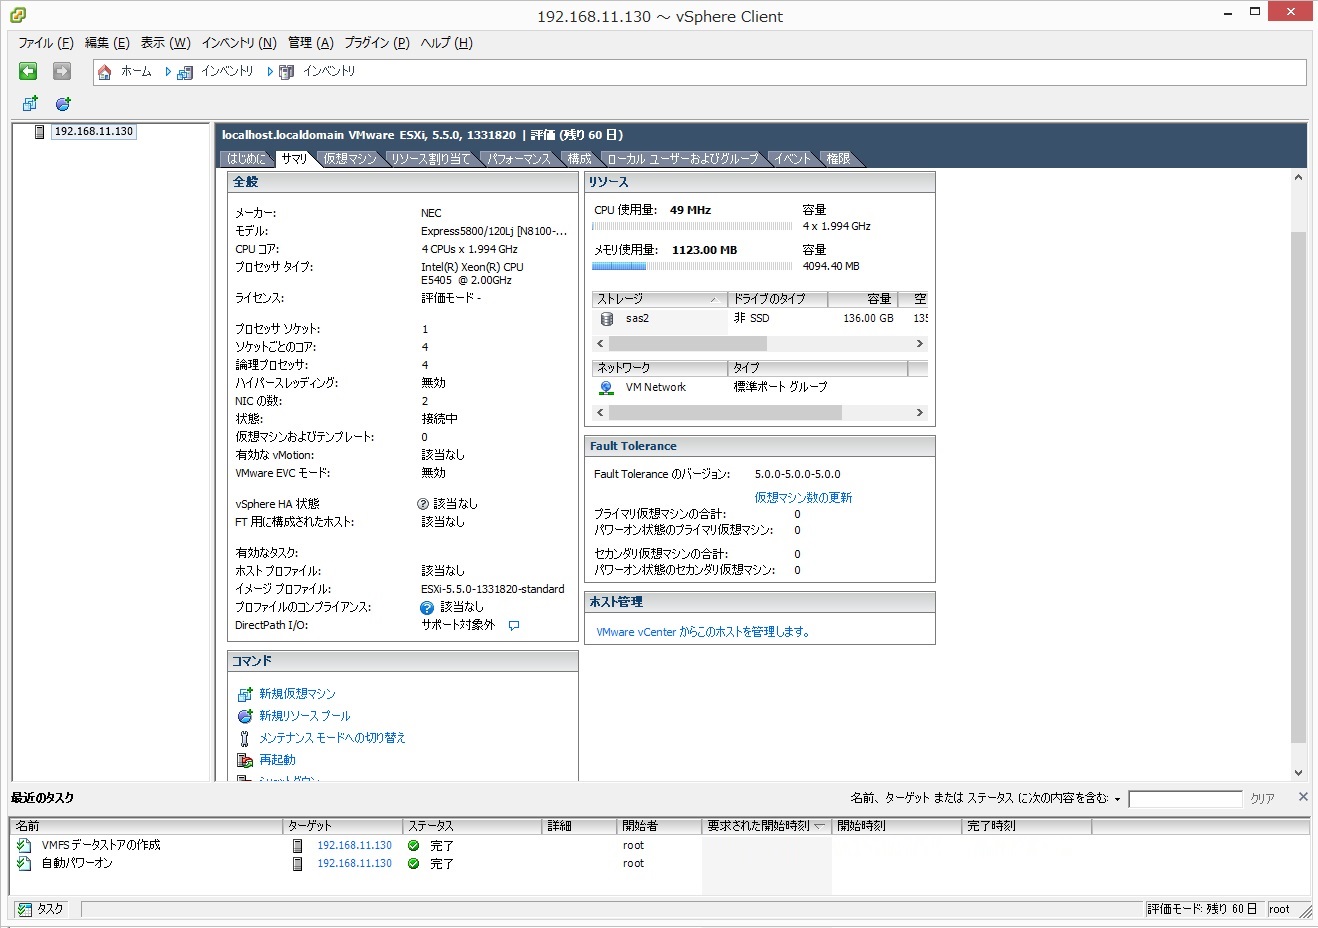Open the dropdown arrow right after ホーム
1318x928 pixels.
168,72
